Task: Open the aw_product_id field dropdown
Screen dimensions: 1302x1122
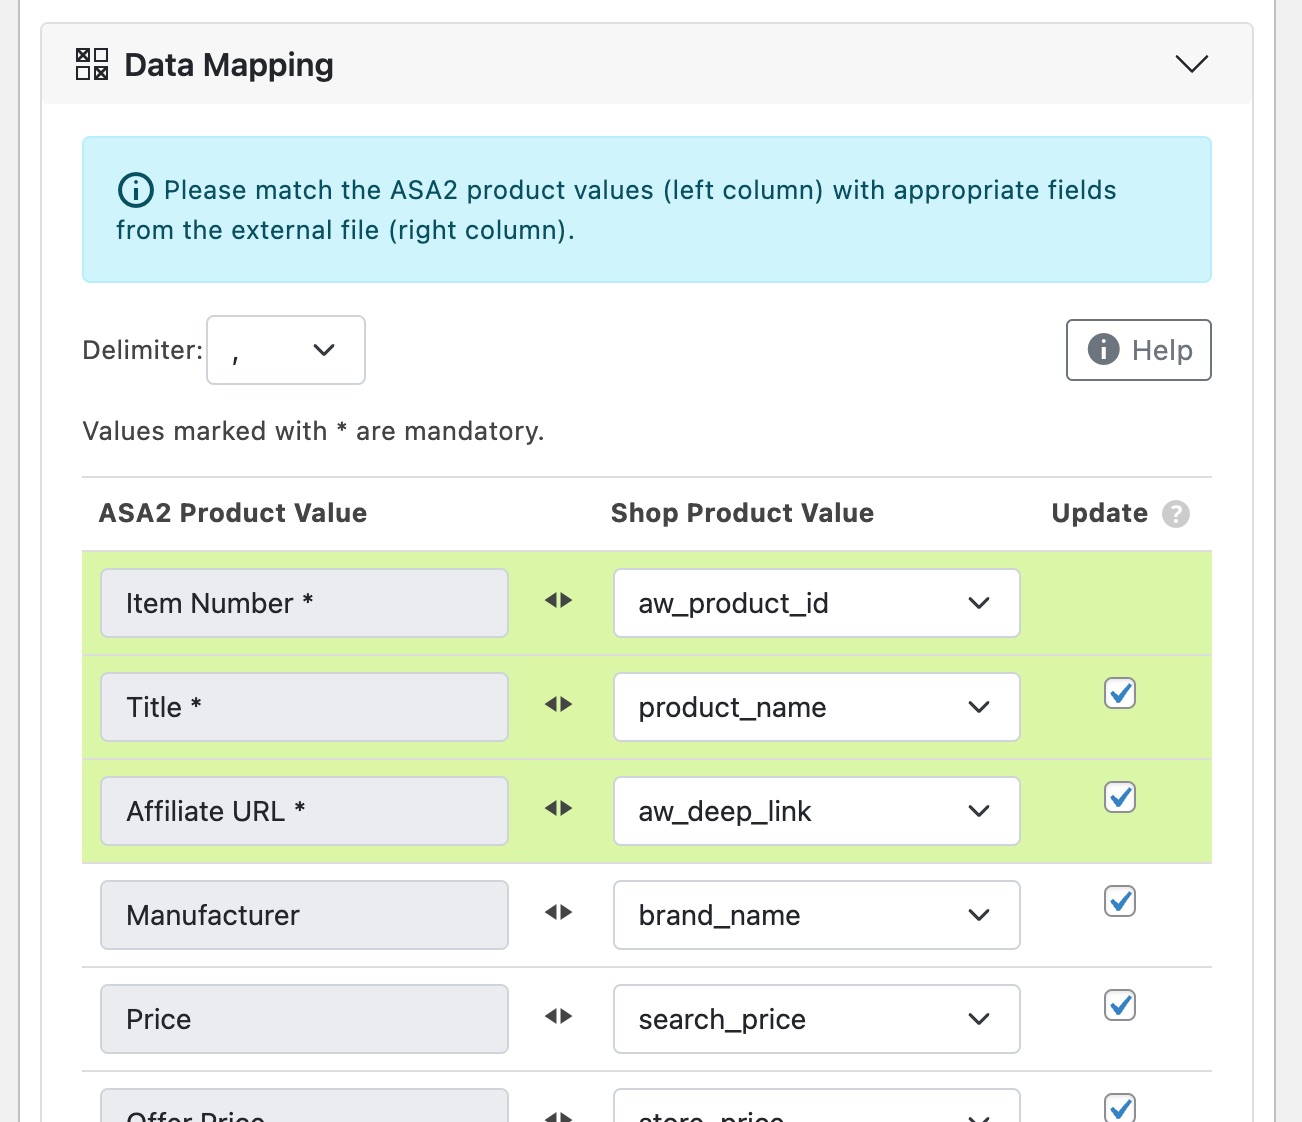Action: click(x=816, y=603)
